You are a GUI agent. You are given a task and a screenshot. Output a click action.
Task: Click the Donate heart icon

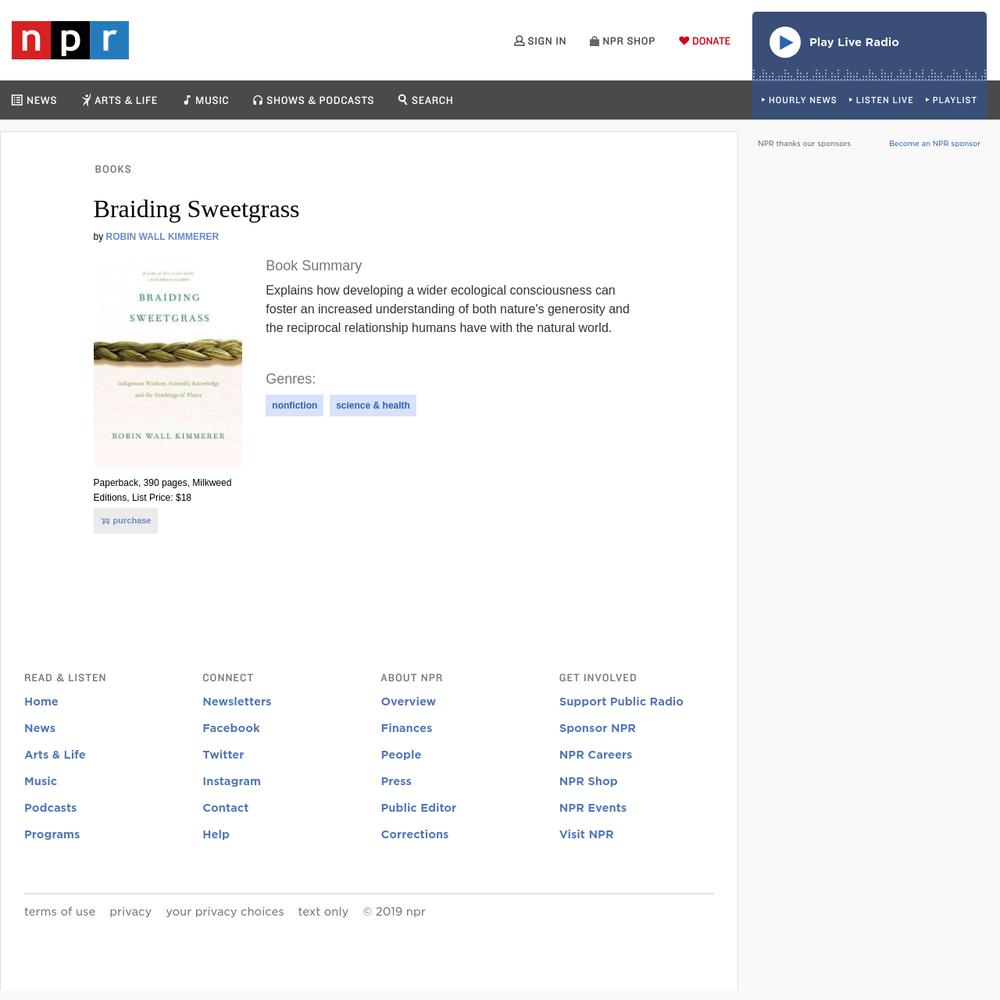(684, 41)
